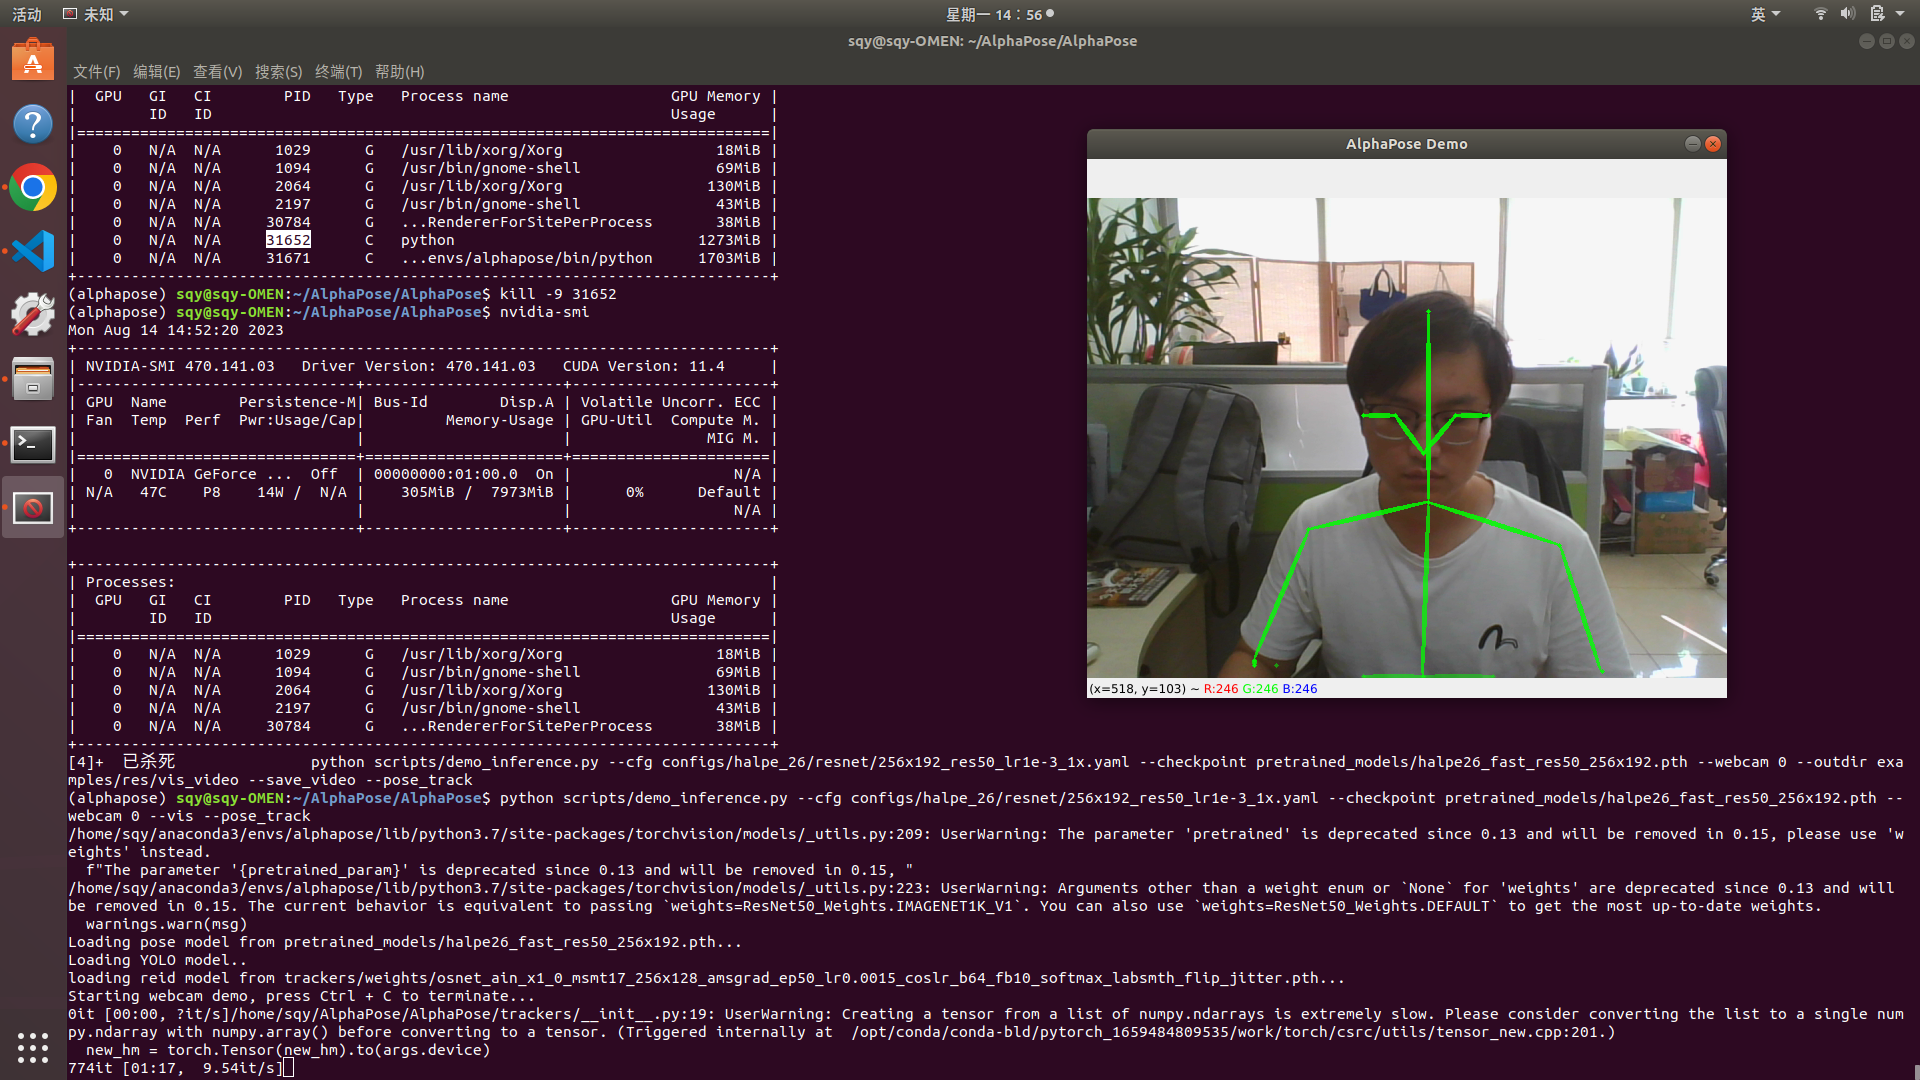Click the webcam image in AlphaPose Demo
1920x1080 pixels.
[1406, 437]
